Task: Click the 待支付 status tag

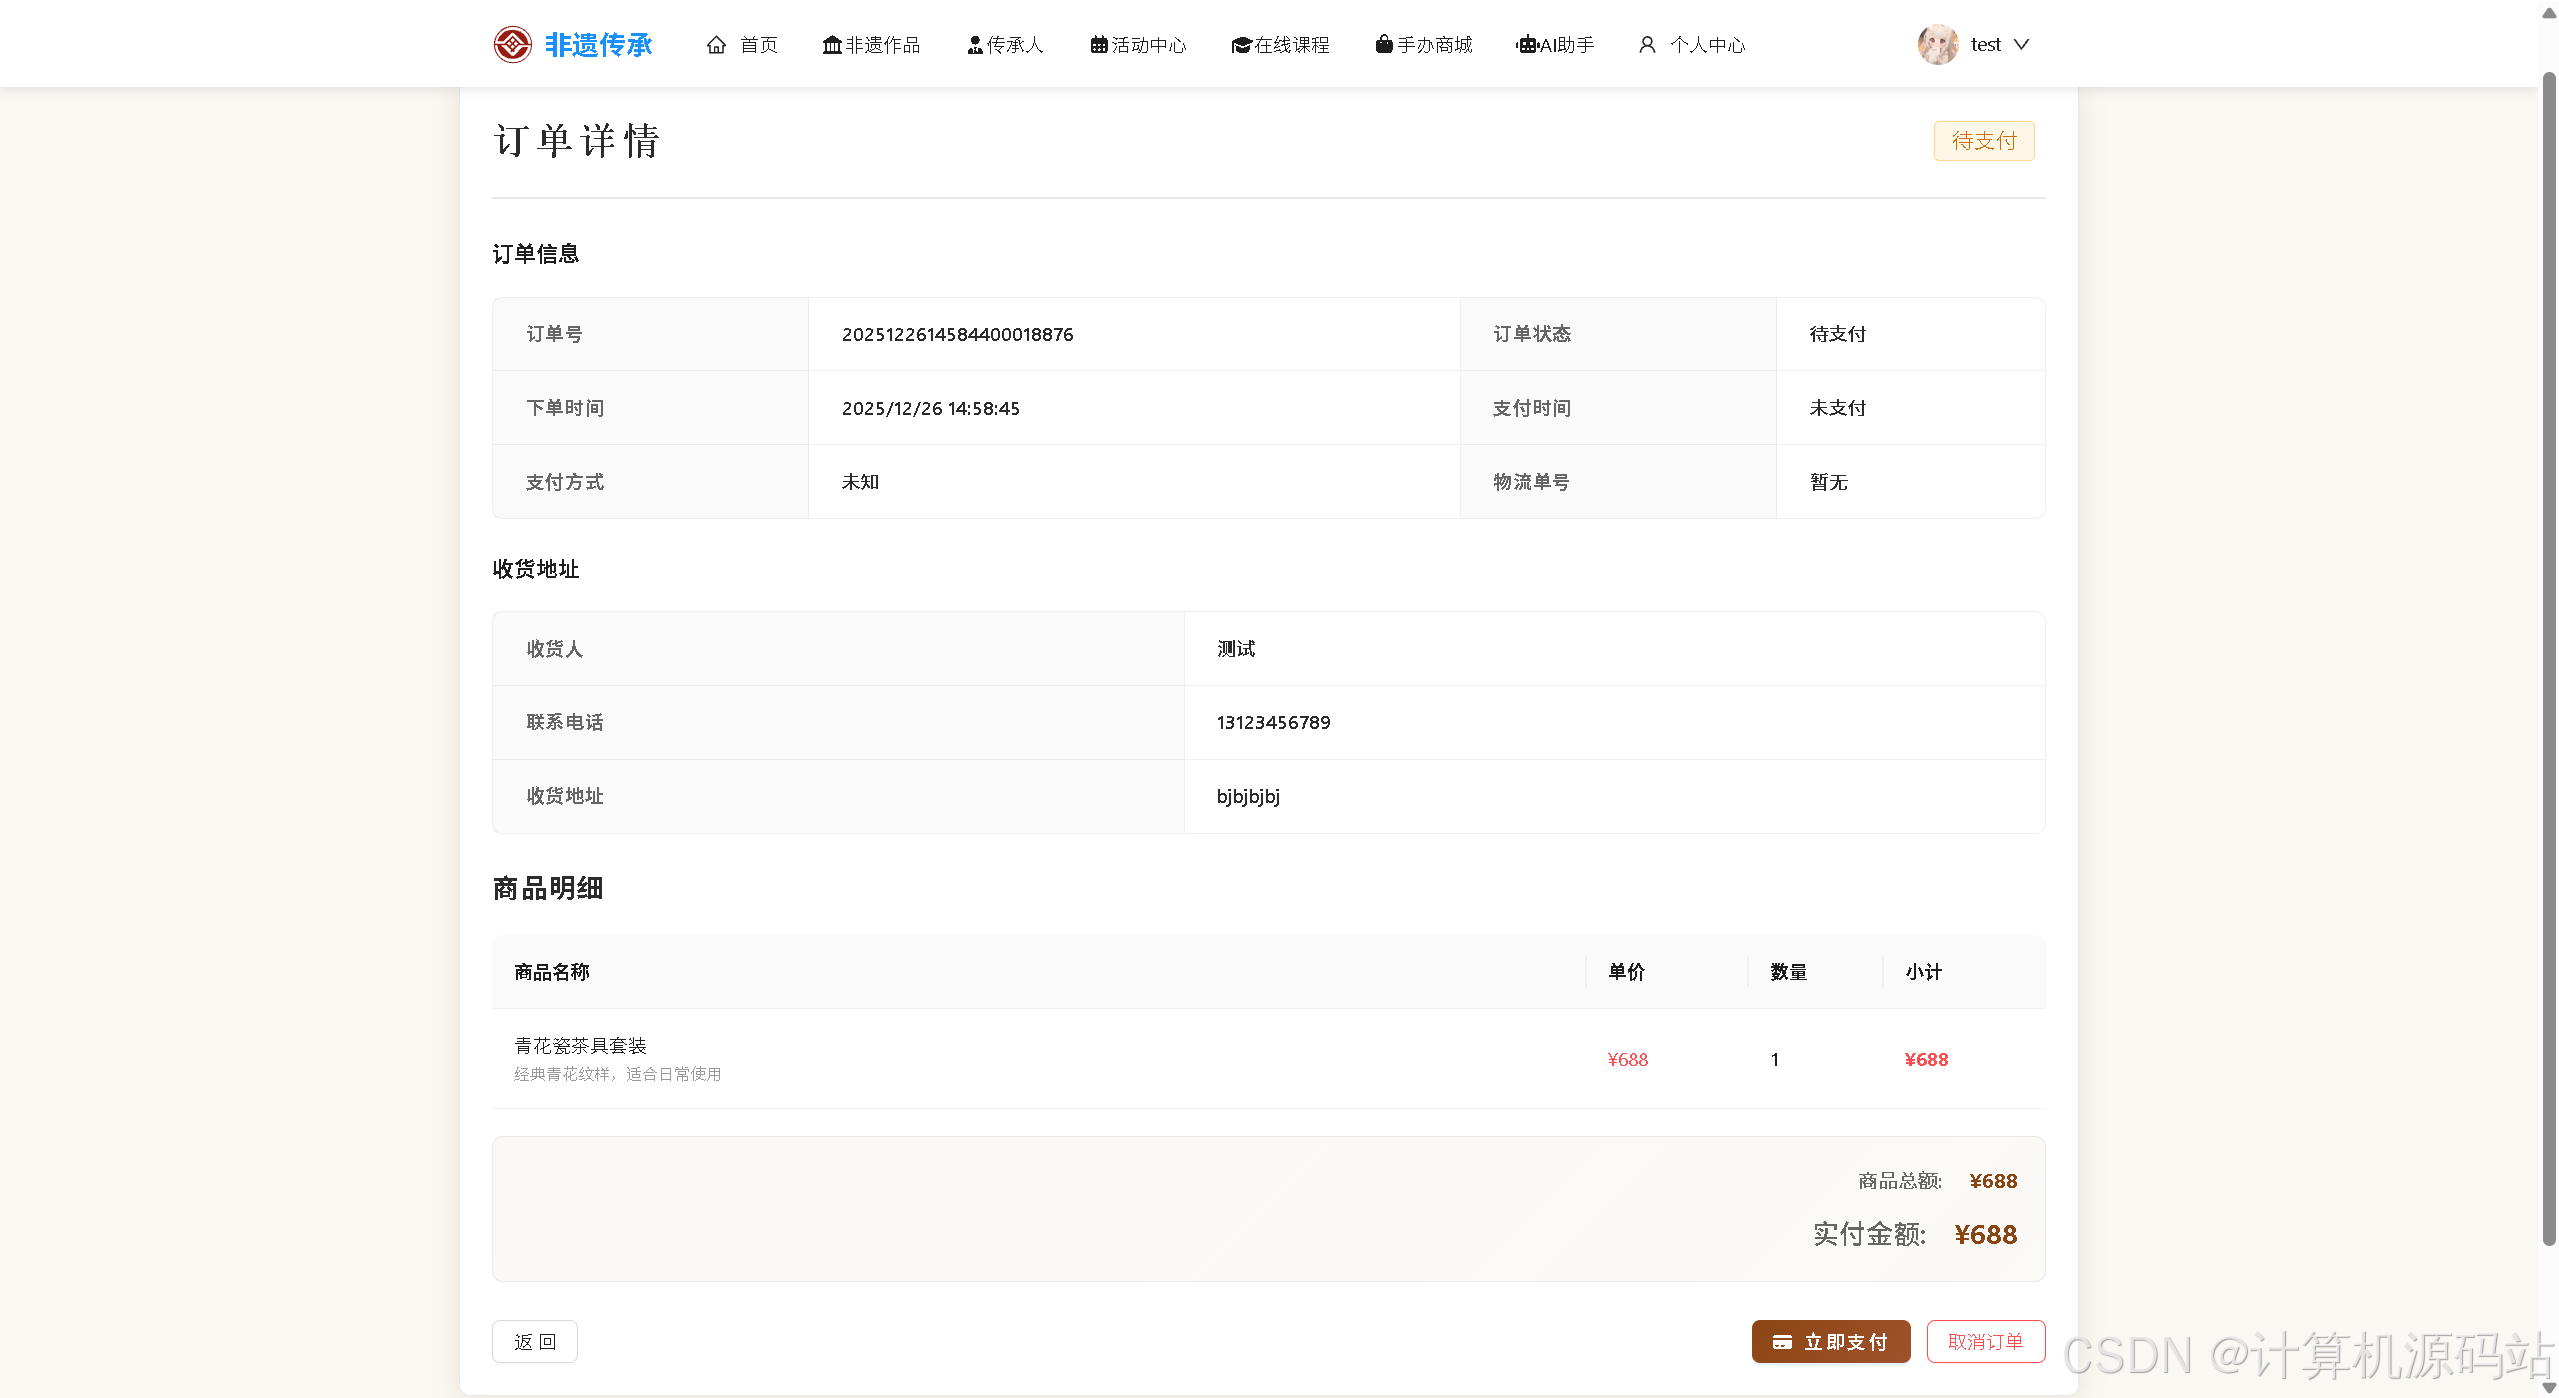Action: tap(1983, 141)
